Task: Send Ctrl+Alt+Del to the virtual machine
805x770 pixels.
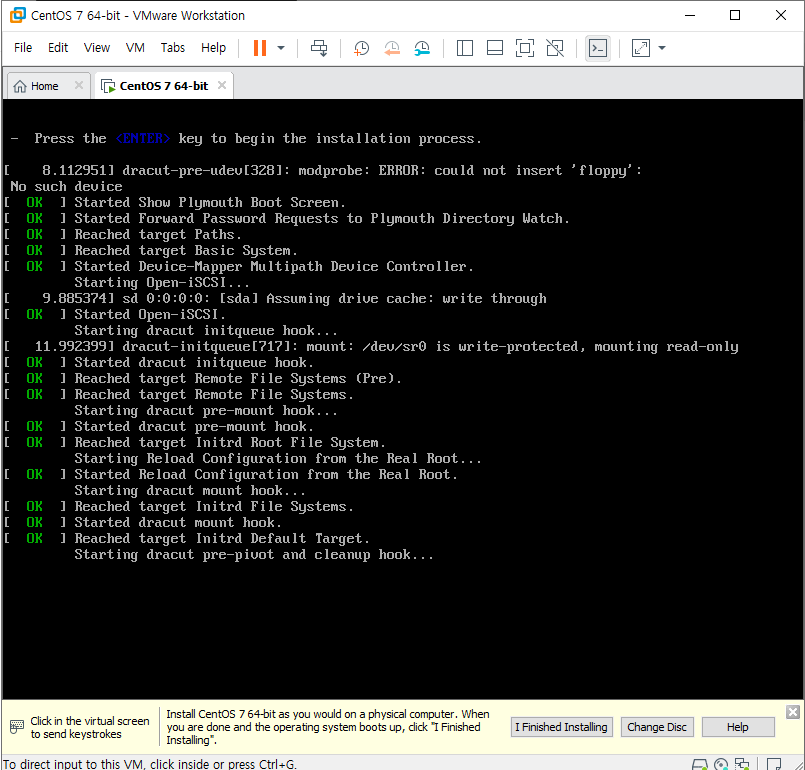Action: (319, 48)
